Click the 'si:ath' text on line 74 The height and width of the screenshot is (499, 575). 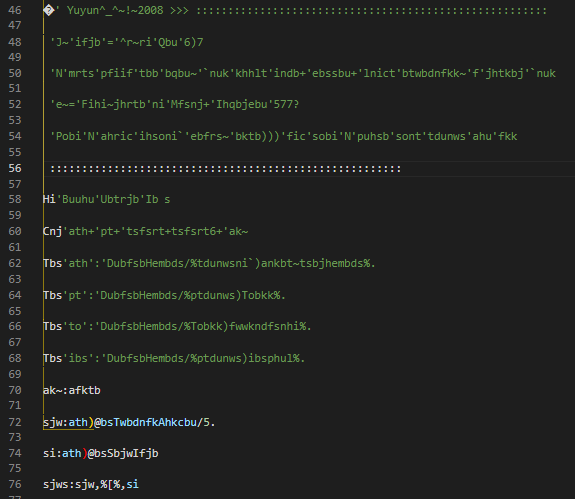click(x=62, y=454)
